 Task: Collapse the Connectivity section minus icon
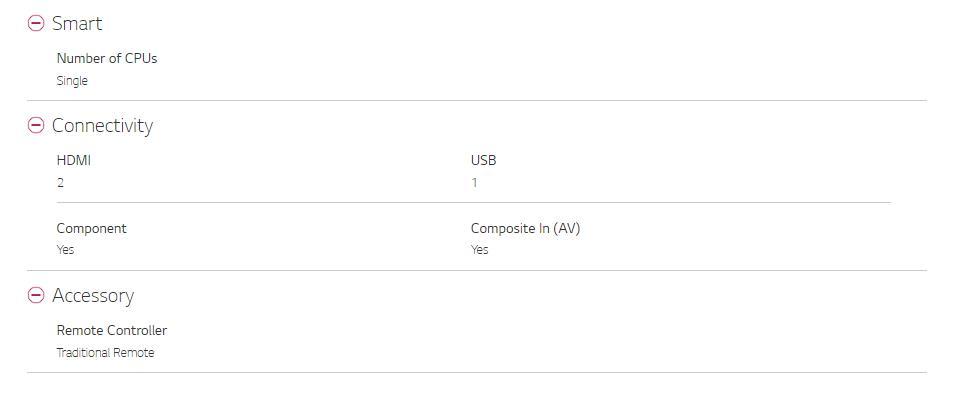(36, 125)
